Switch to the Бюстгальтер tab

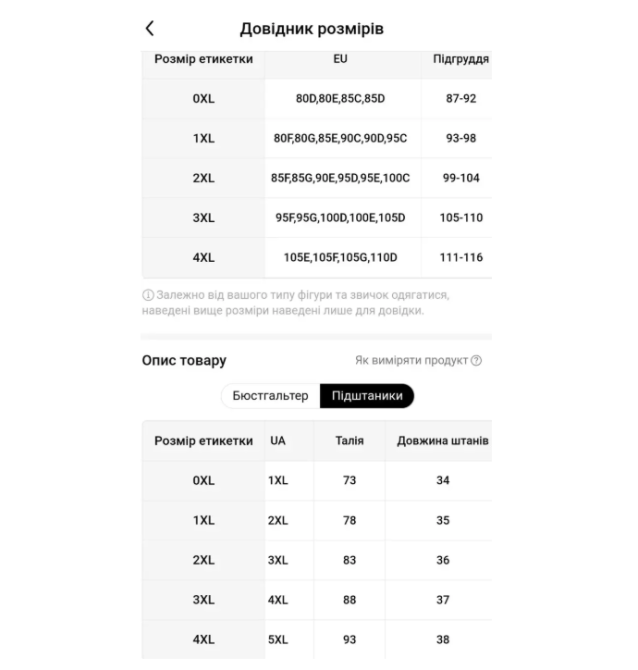tap(270, 396)
